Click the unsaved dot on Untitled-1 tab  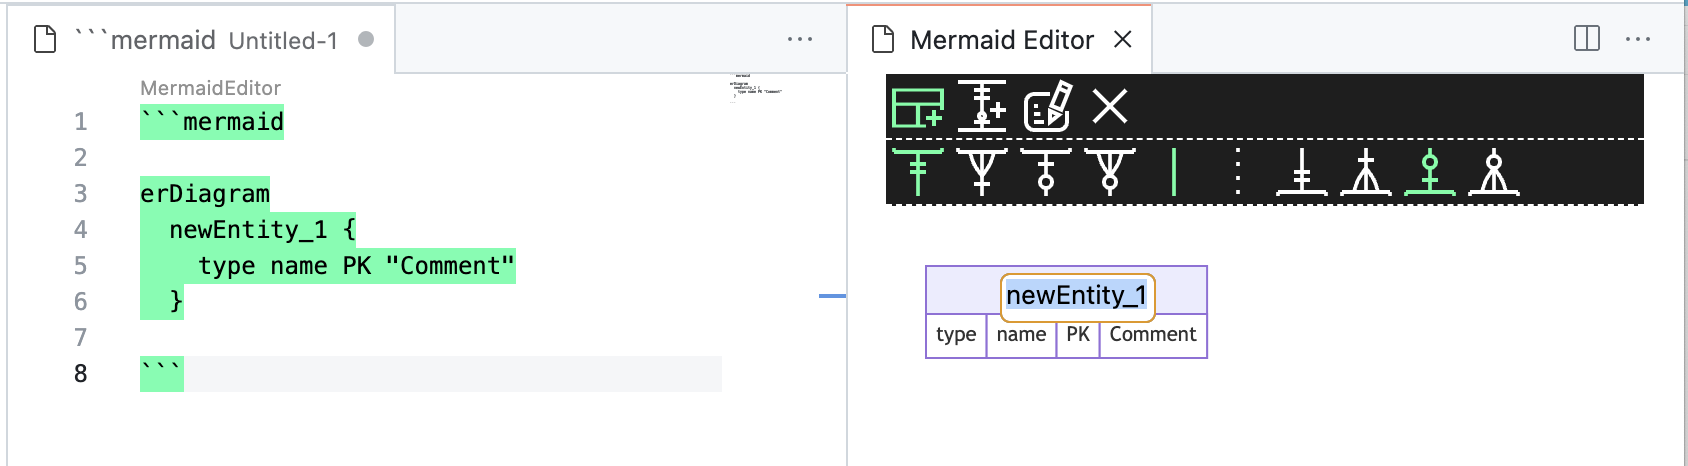366,39
